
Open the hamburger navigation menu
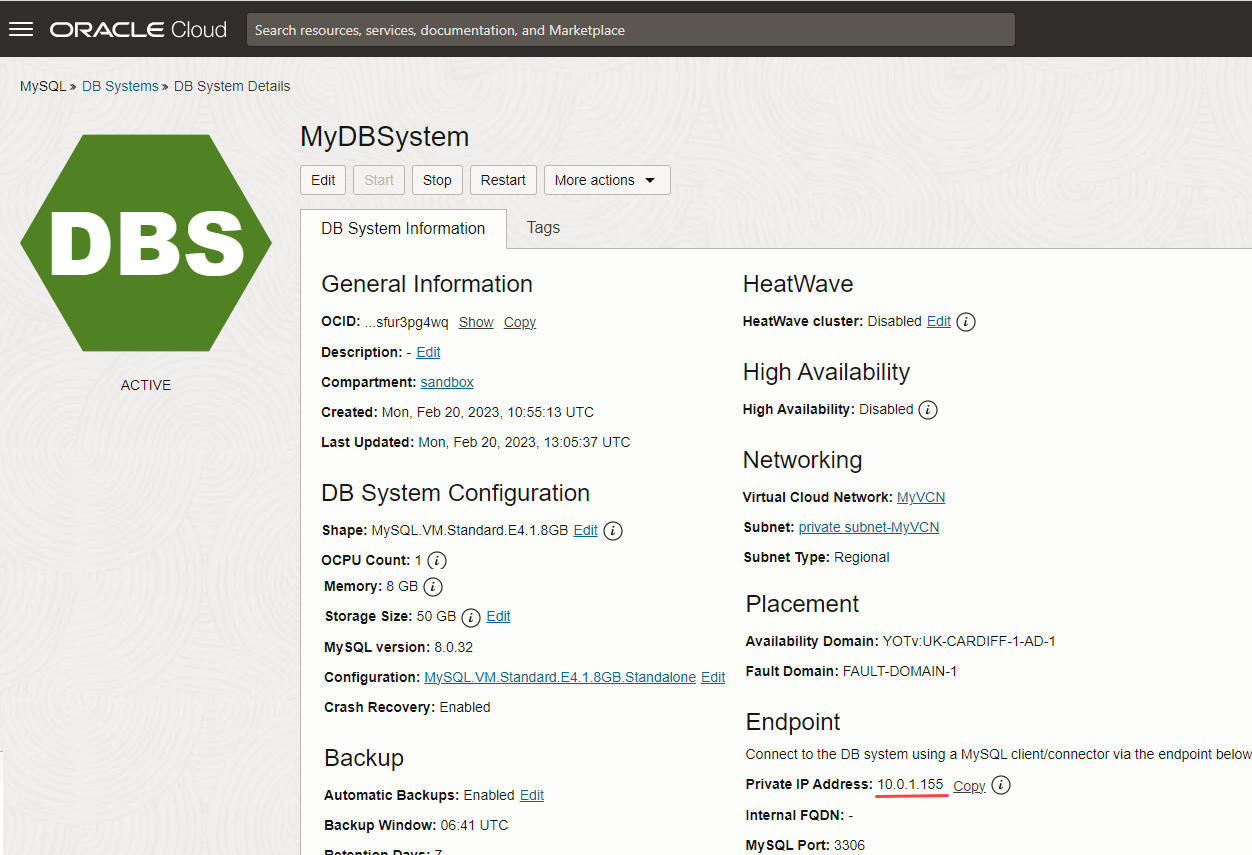[x=21, y=29]
